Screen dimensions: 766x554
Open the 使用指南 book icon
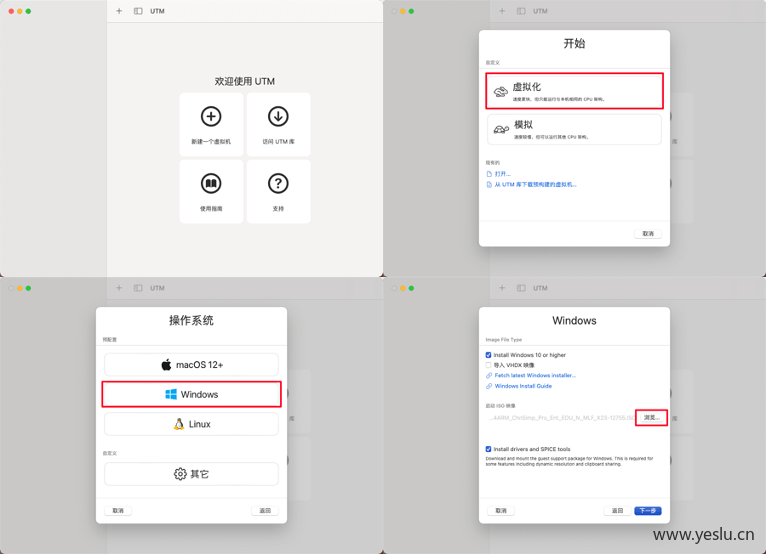click(211, 183)
